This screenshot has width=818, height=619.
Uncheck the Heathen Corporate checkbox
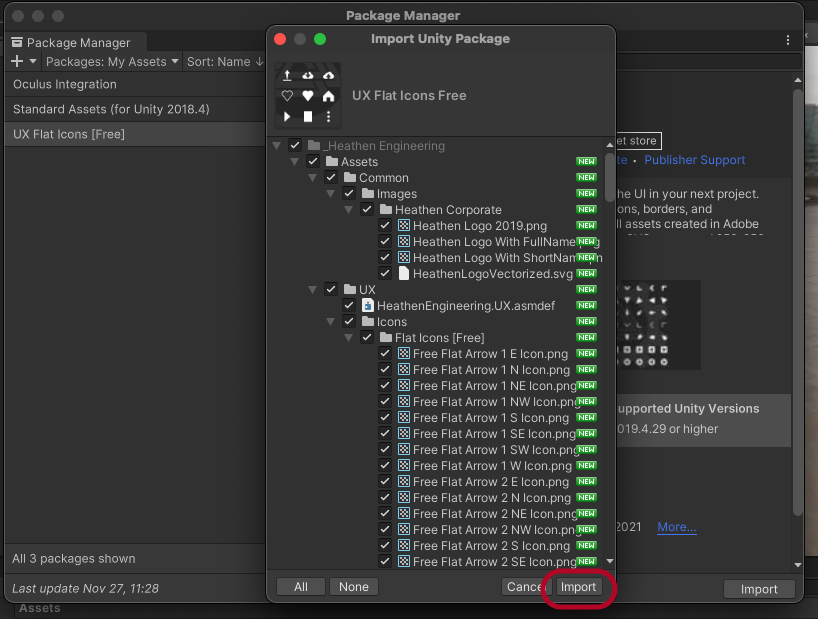pos(367,210)
